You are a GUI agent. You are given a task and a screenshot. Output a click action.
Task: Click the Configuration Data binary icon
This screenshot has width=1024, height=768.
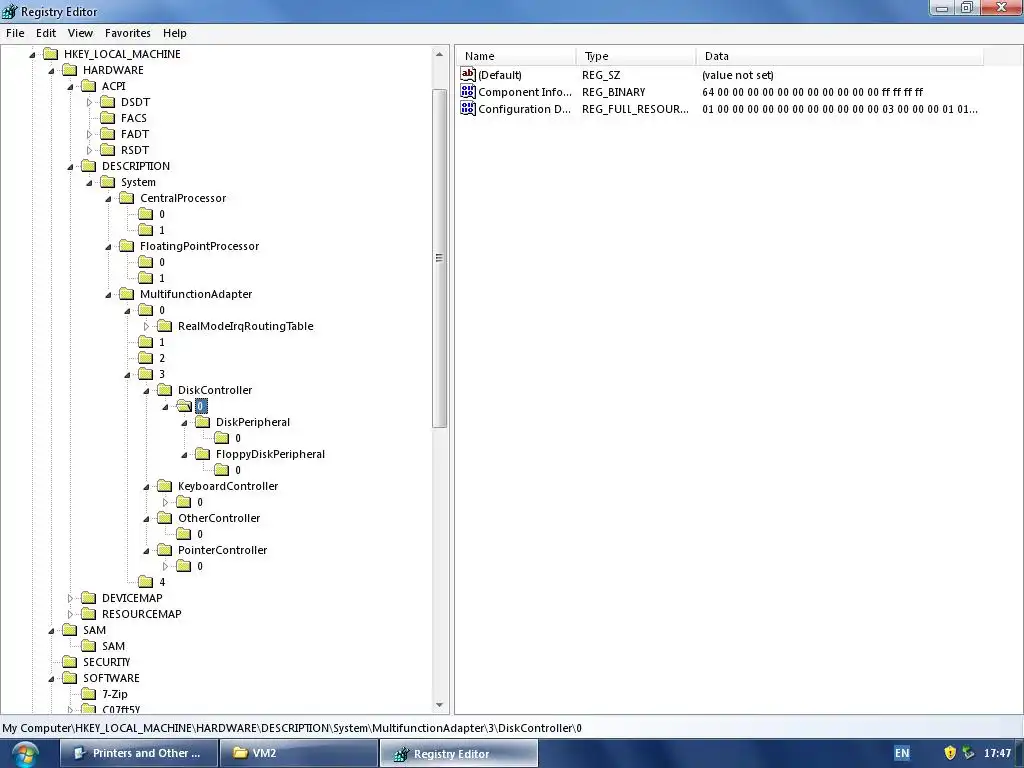(468, 108)
